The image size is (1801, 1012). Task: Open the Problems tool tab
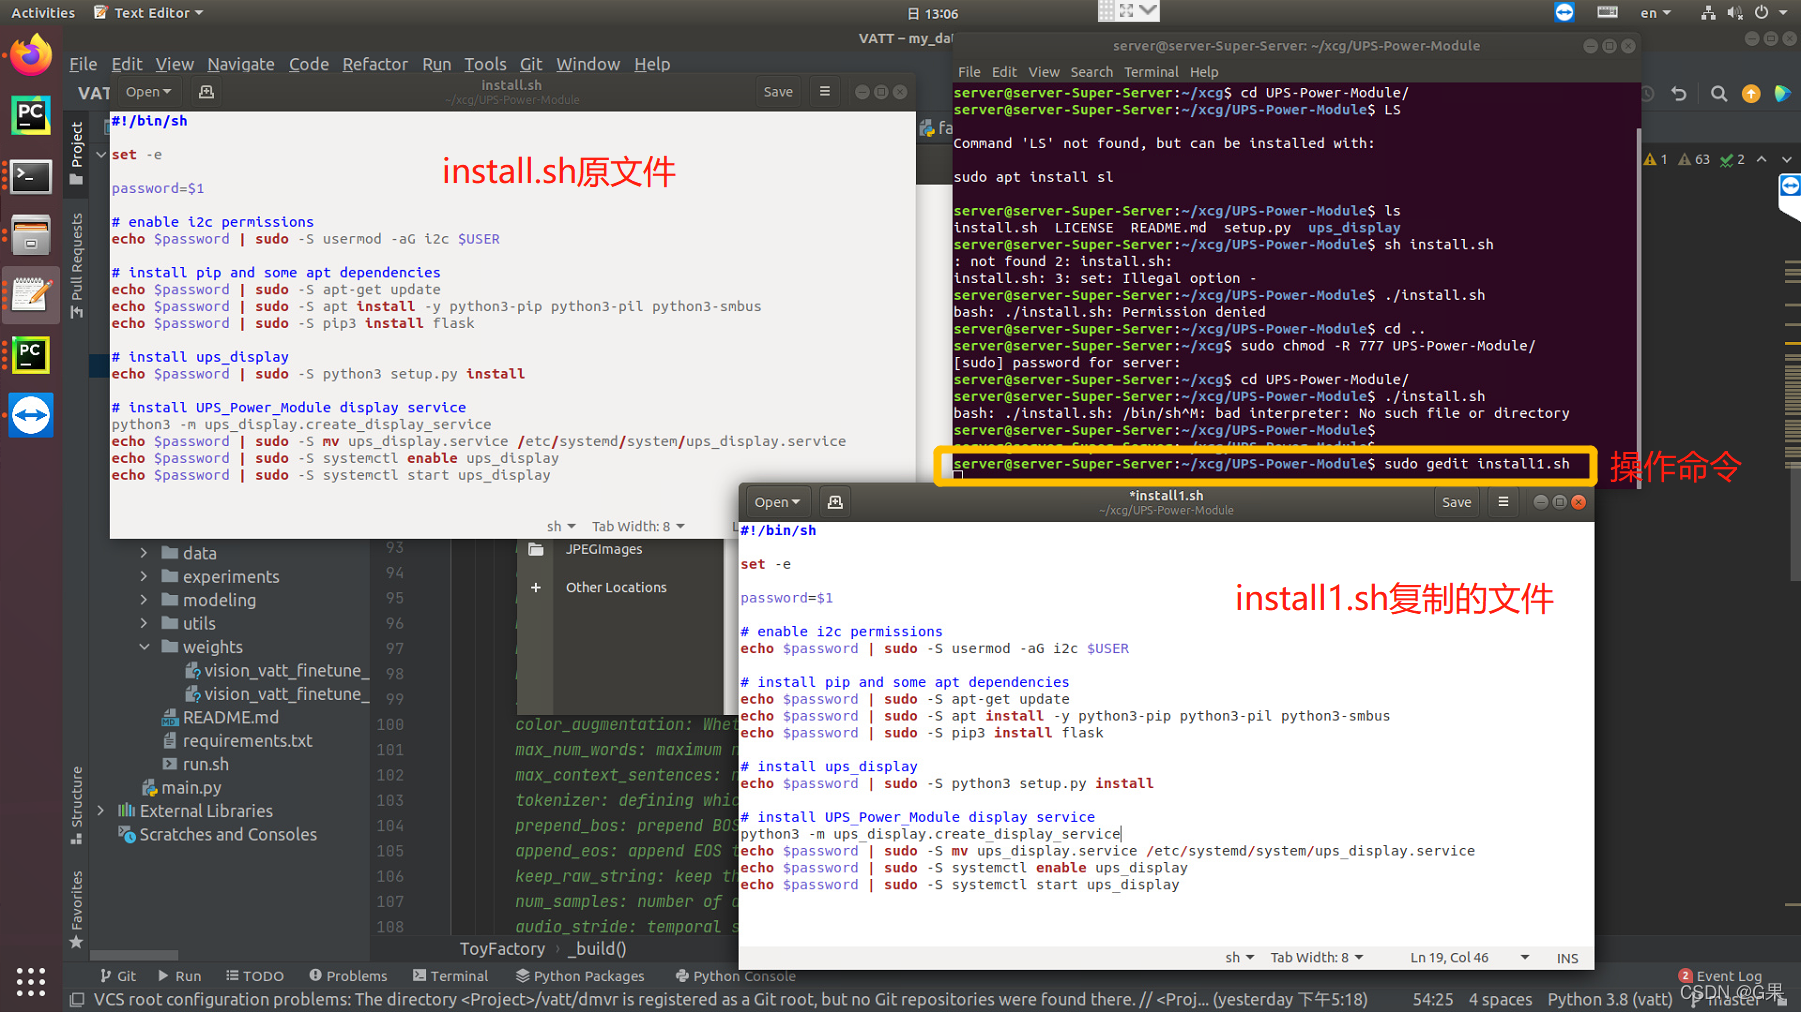[x=348, y=976]
